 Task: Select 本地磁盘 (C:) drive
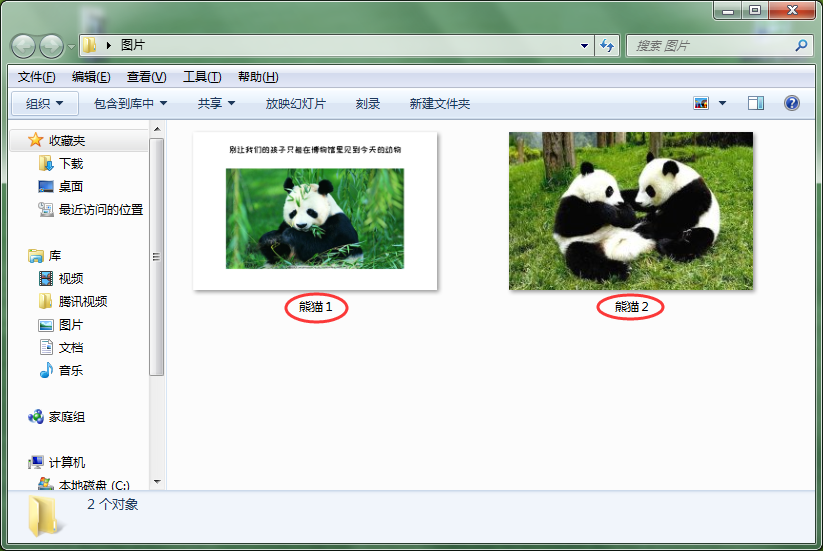click(93, 485)
